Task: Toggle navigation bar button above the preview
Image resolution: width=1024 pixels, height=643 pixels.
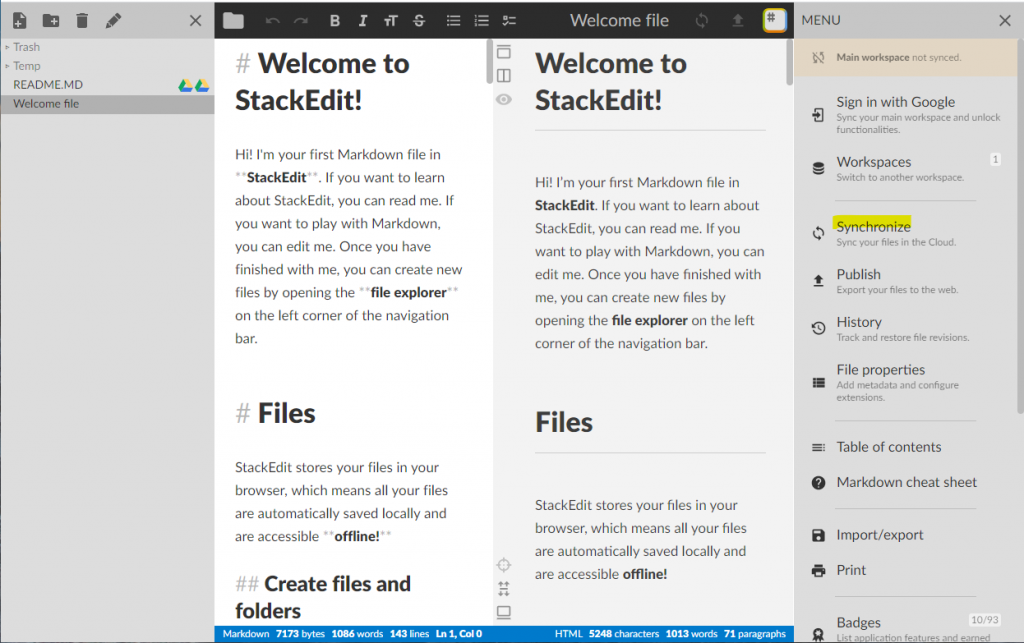Action: click(x=504, y=52)
